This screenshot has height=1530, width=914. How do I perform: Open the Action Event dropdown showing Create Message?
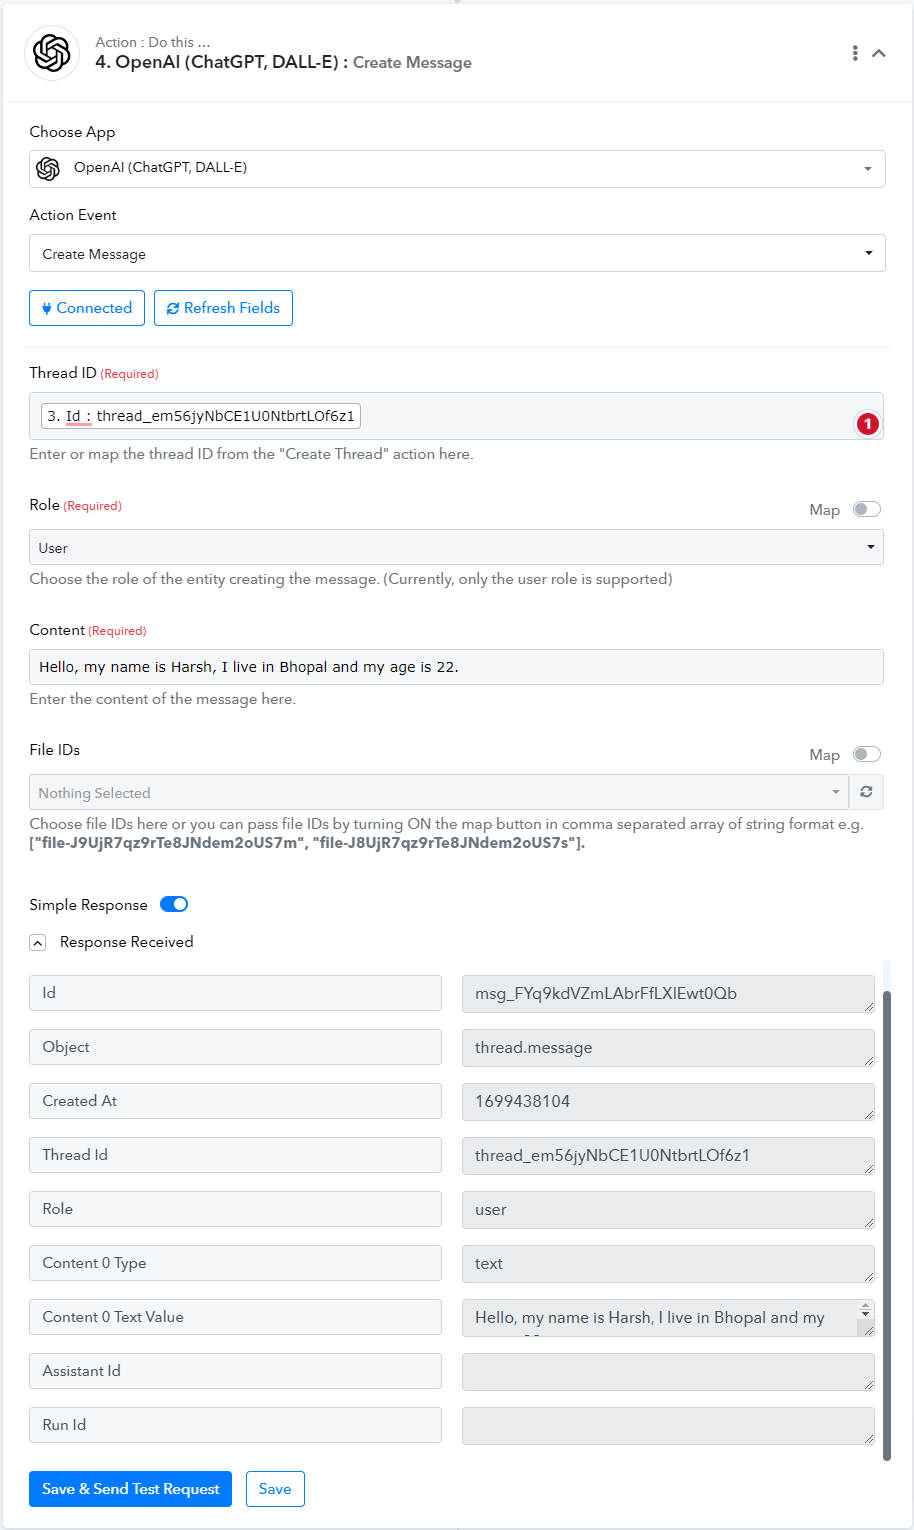tap(457, 254)
